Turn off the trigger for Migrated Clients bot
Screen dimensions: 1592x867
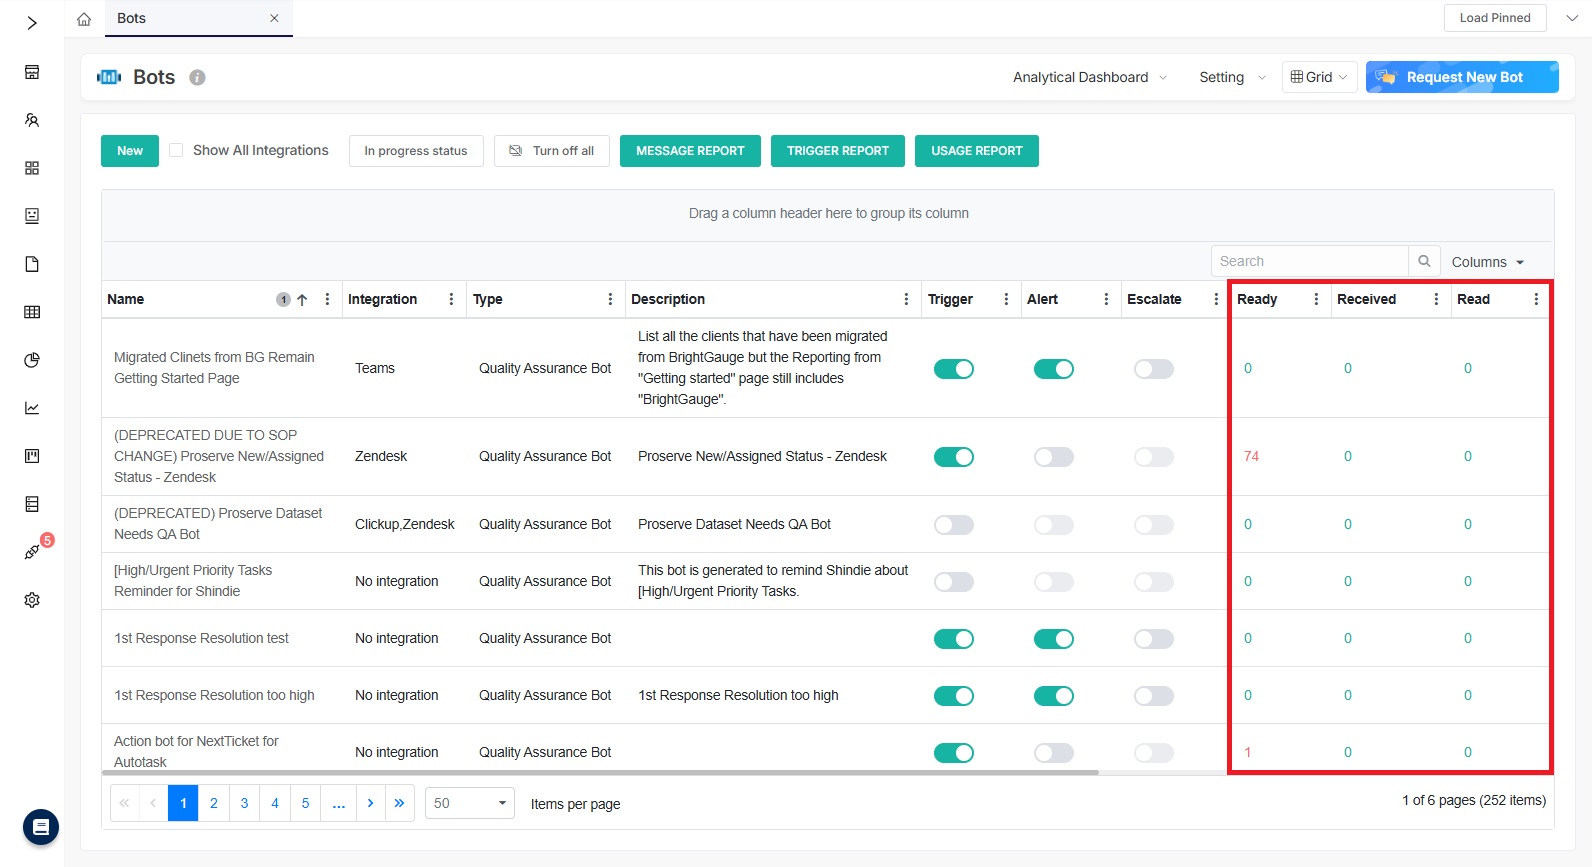954,369
